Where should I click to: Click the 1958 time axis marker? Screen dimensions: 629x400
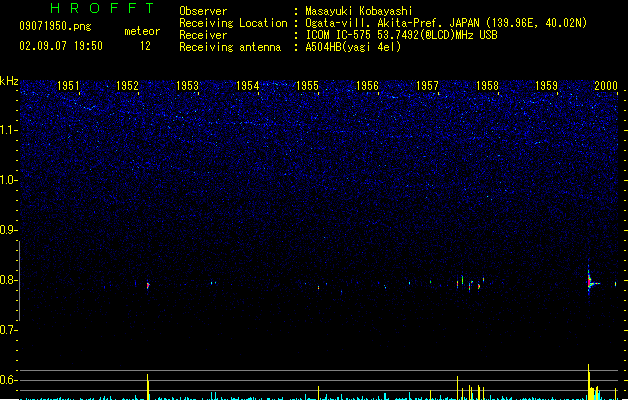487,86
